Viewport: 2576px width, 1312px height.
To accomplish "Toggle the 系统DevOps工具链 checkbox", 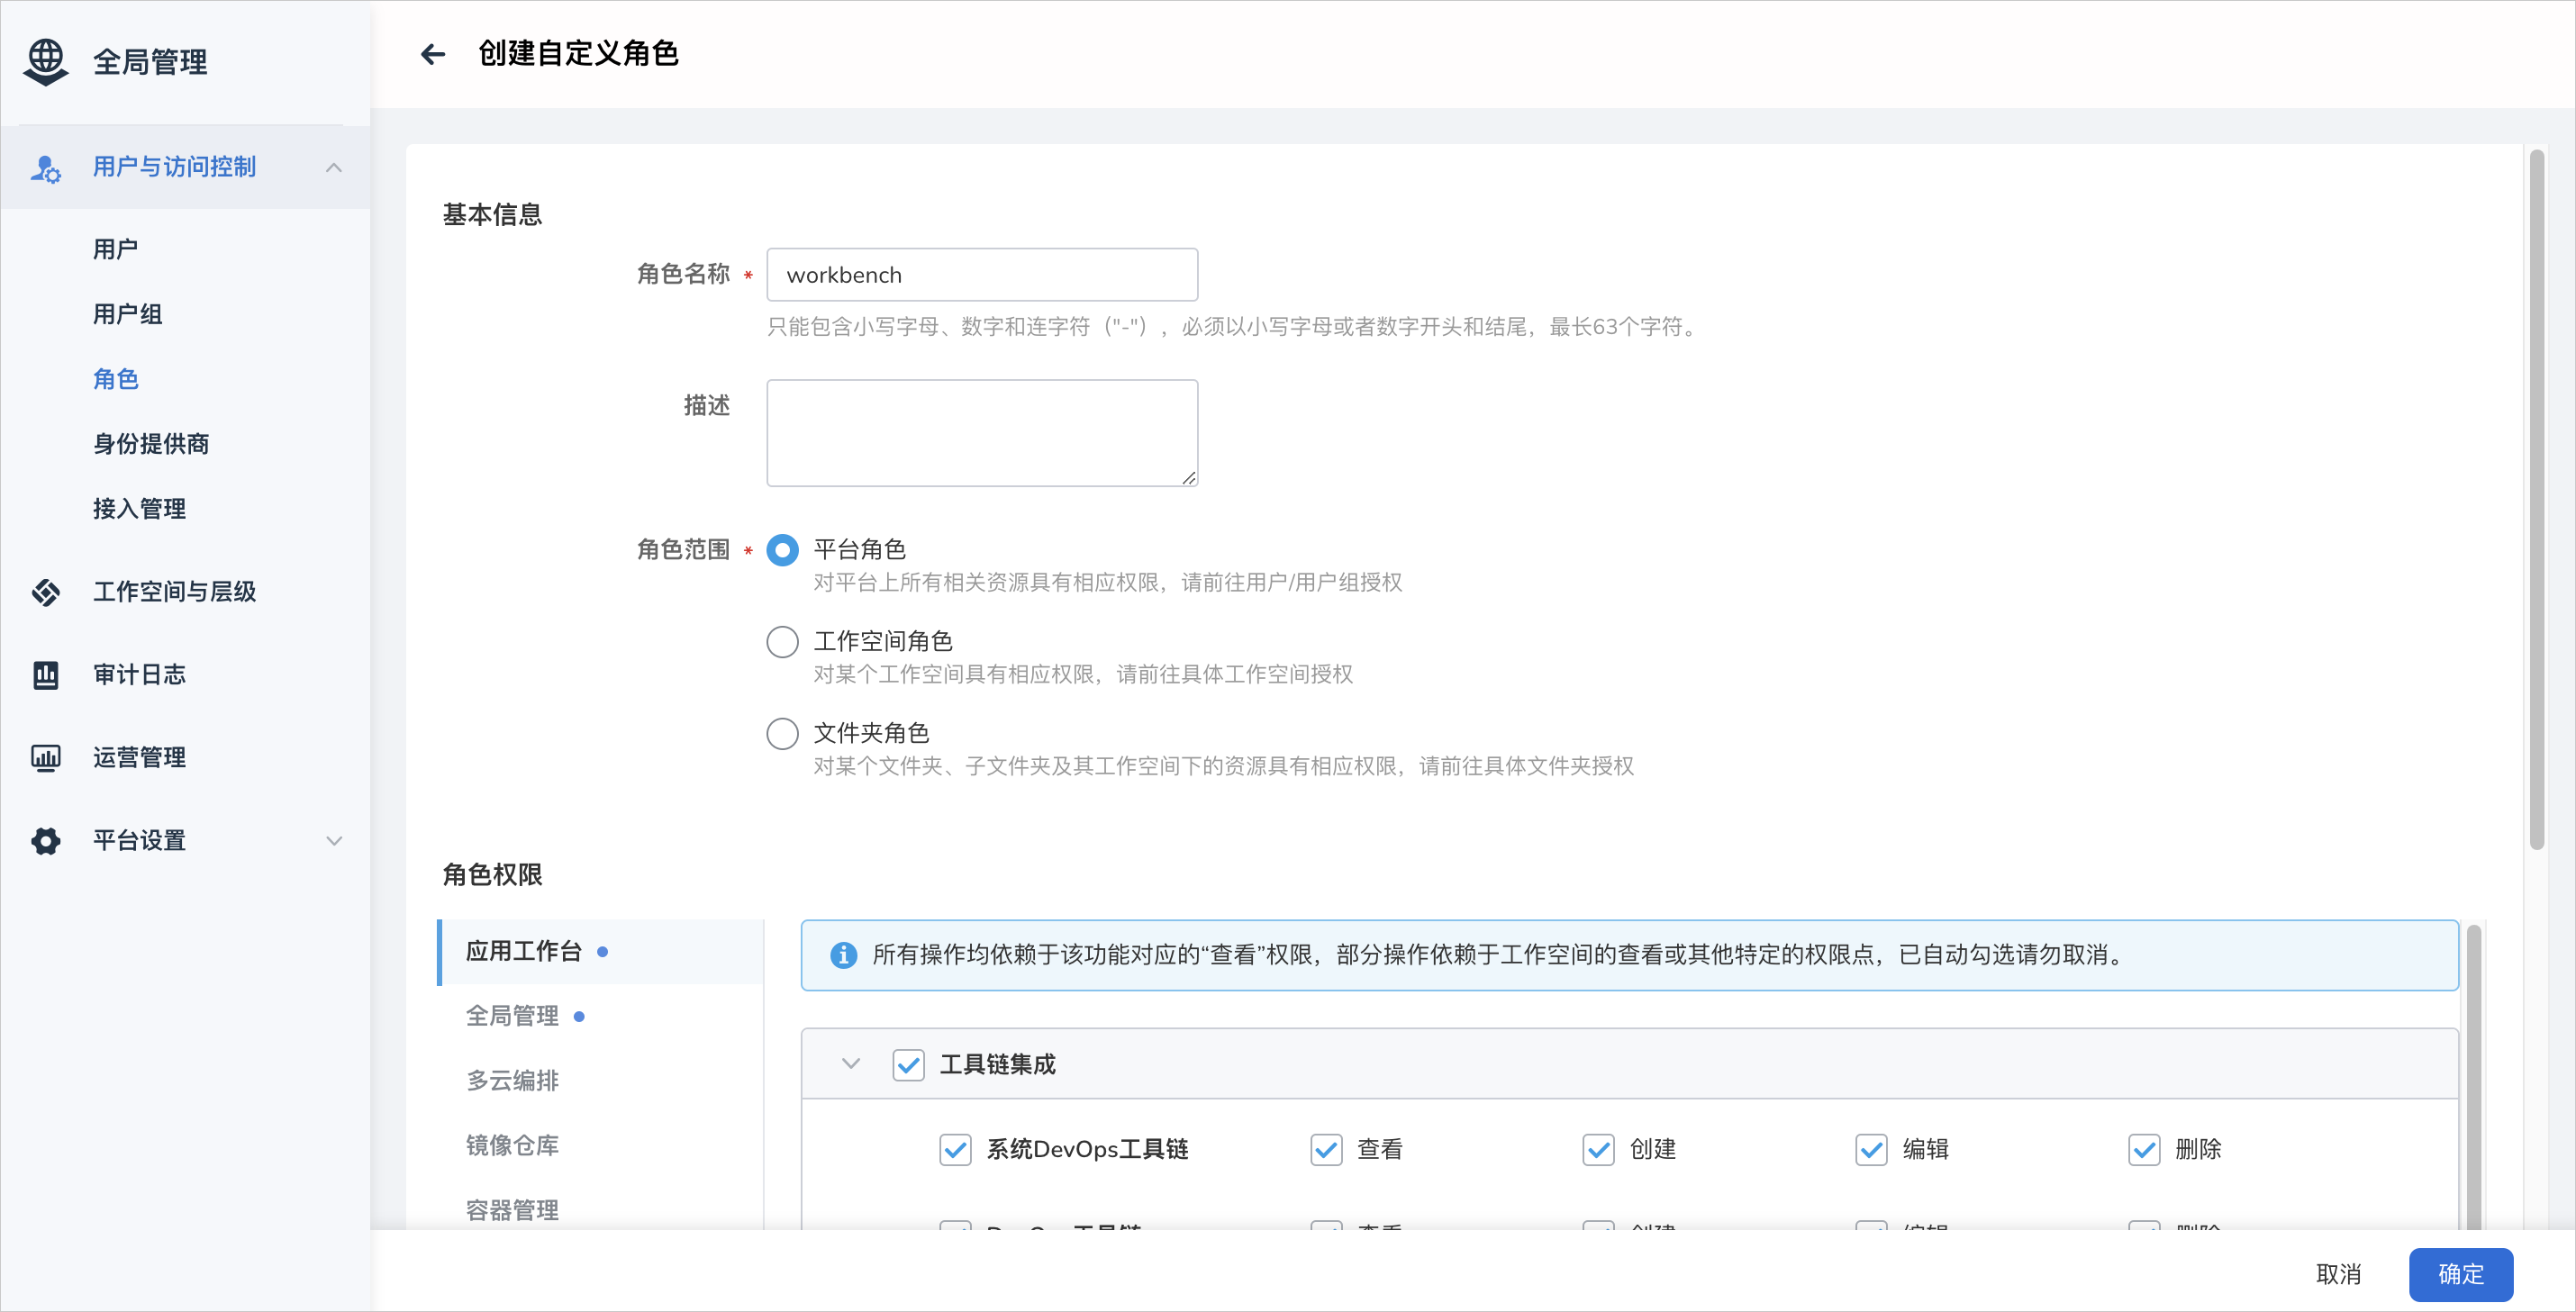I will pyautogui.click(x=955, y=1150).
